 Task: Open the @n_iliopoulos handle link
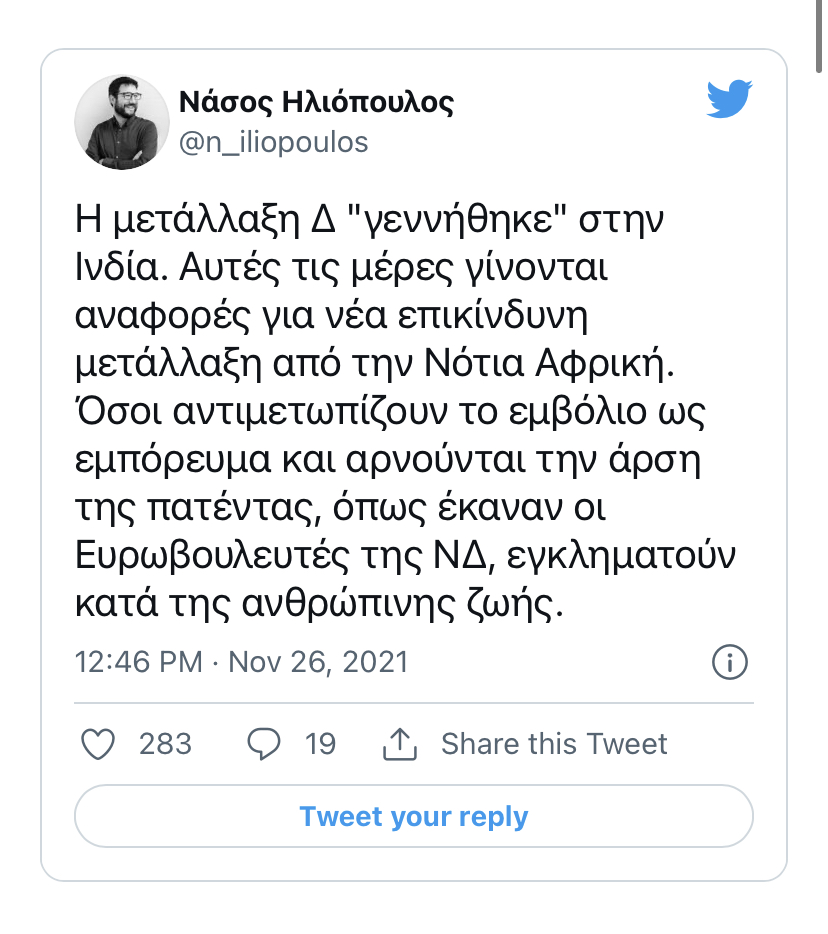pyautogui.click(x=273, y=143)
